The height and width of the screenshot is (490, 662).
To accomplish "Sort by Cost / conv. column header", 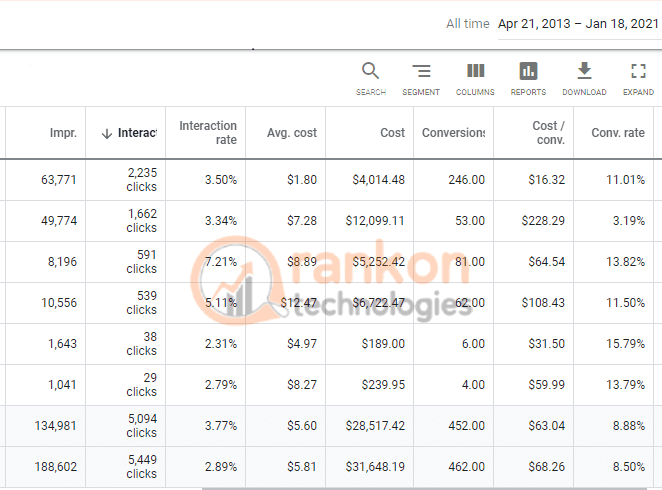I will pos(548,133).
